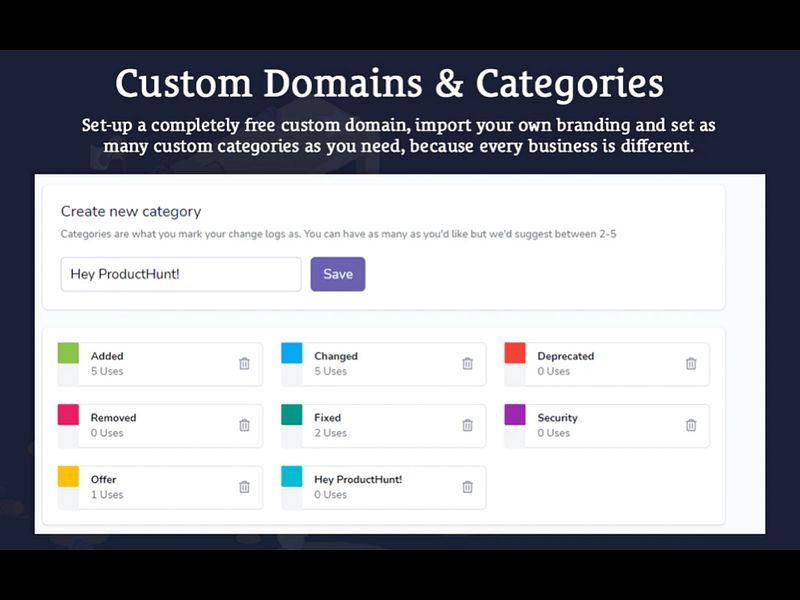The width and height of the screenshot is (800, 600).
Task: Select the 'Removed' category name
Action: coord(113,418)
